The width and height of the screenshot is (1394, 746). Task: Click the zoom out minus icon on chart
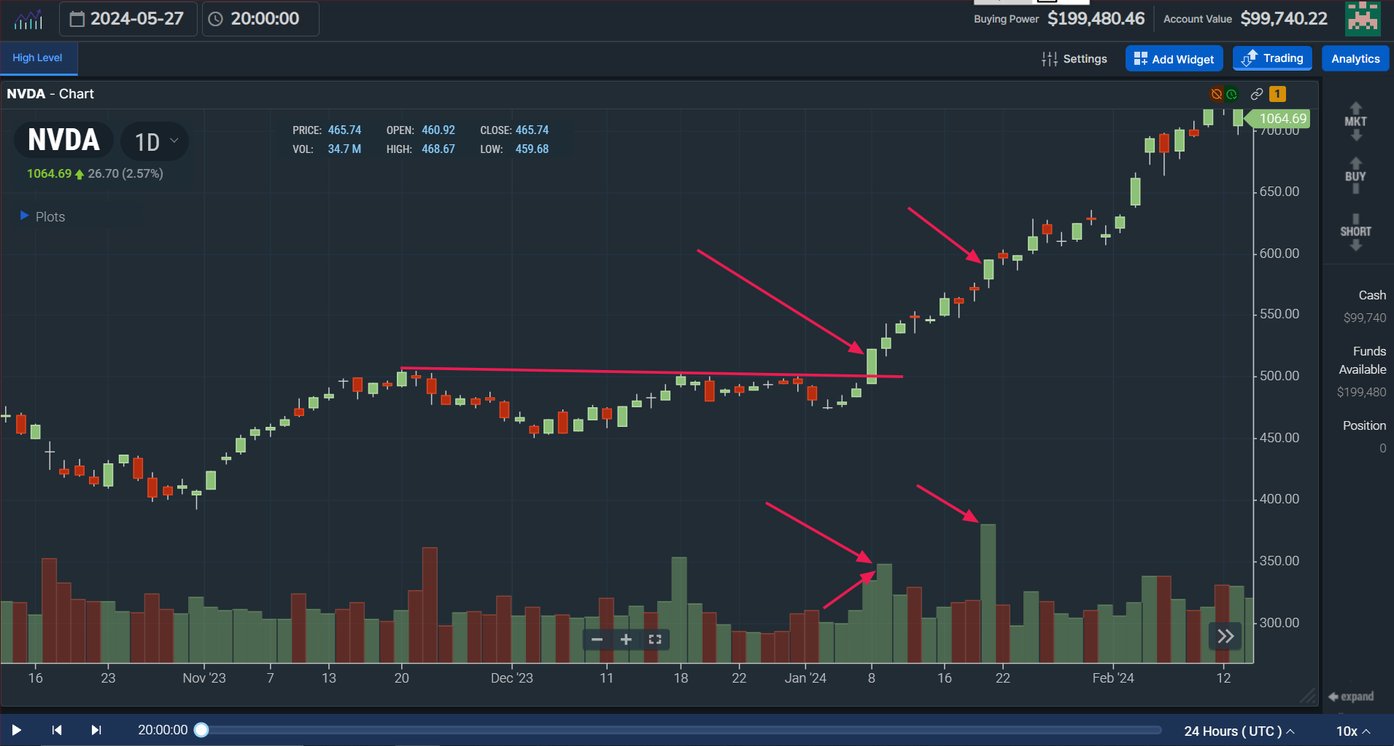point(596,639)
